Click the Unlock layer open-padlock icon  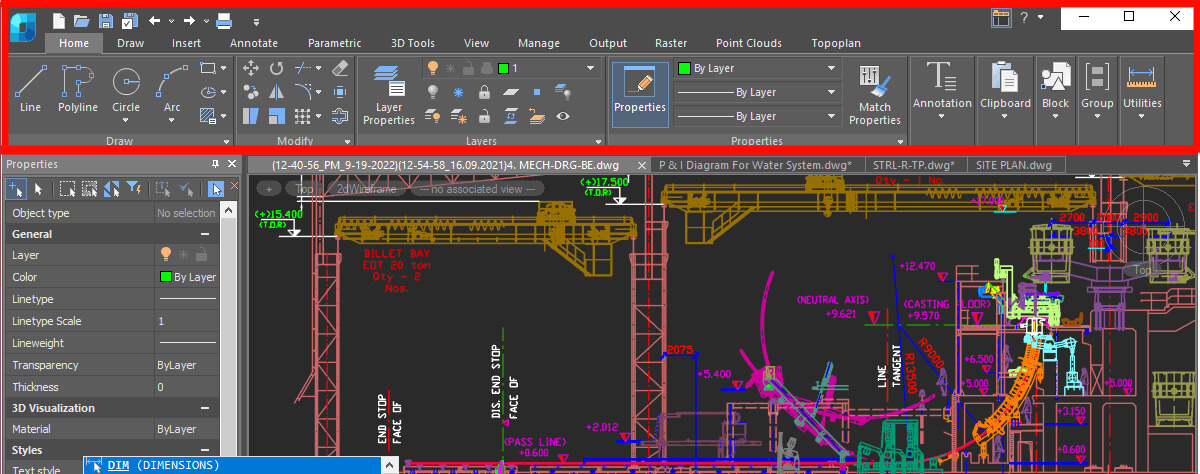tap(484, 116)
